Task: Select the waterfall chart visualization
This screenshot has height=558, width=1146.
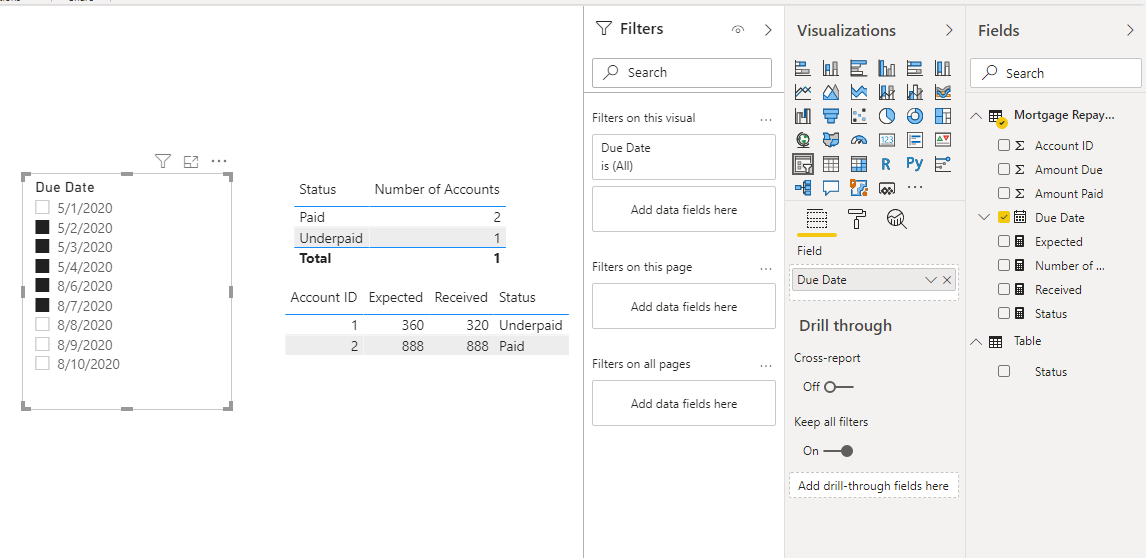Action: [x=802, y=116]
